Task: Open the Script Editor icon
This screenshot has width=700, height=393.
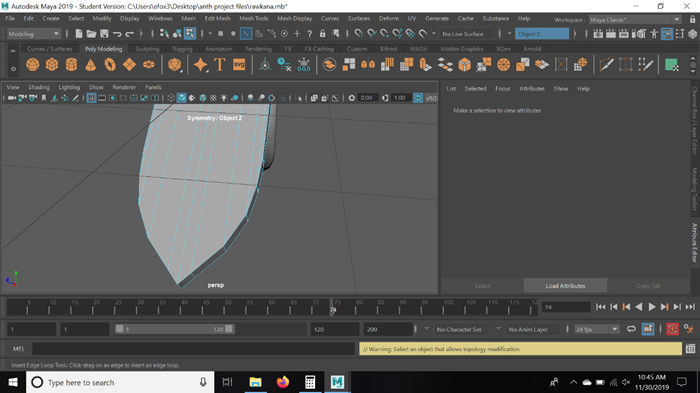Action: coord(690,349)
